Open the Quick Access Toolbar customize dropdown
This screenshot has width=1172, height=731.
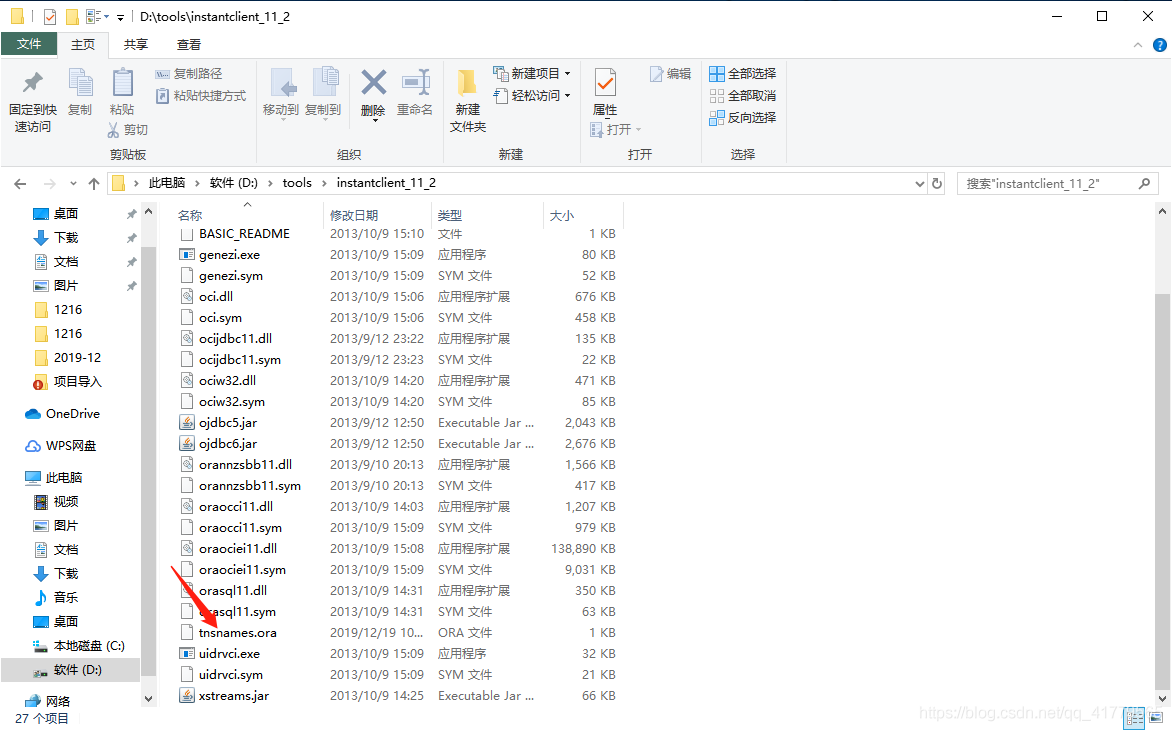tap(120, 16)
